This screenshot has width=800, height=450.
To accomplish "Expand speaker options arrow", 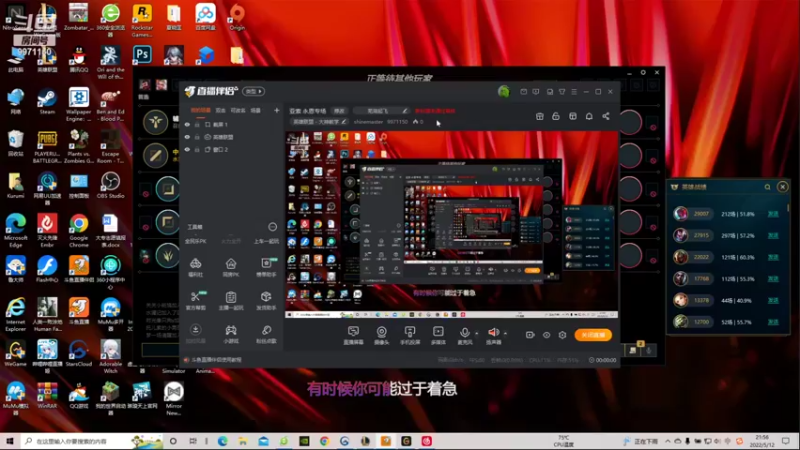I will pos(505,333).
